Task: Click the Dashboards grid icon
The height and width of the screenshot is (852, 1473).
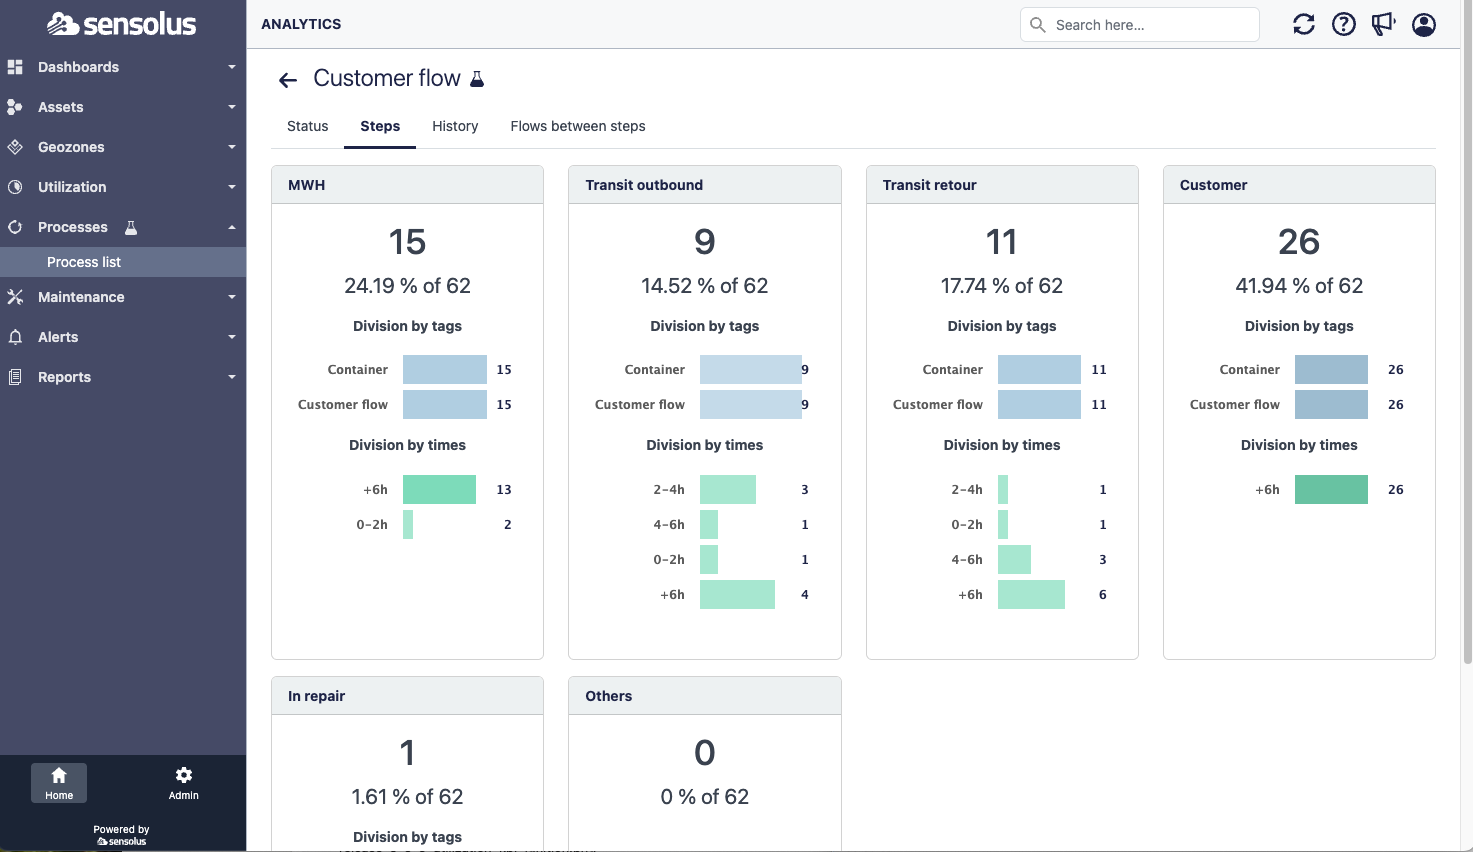Action: [x=15, y=67]
